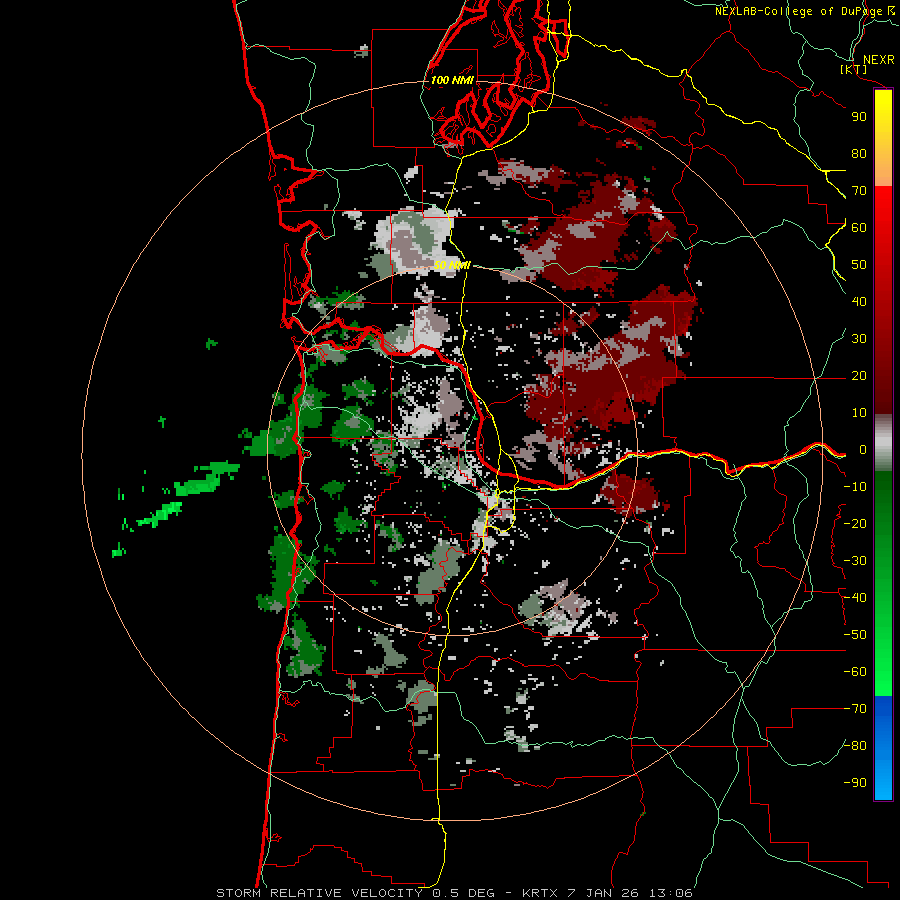The image size is (900, 900).
Task: Click the bright red segment of color bar
Action: 883,208
